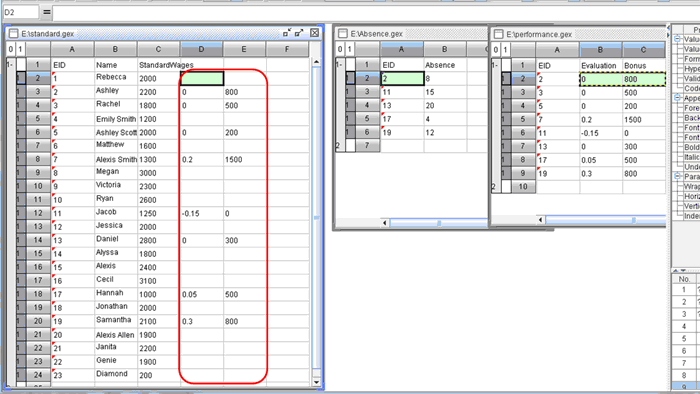Image resolution: width=700 pixels, height=394 pixels.
Task: Click into the formula bar
Action: [375, 12]
